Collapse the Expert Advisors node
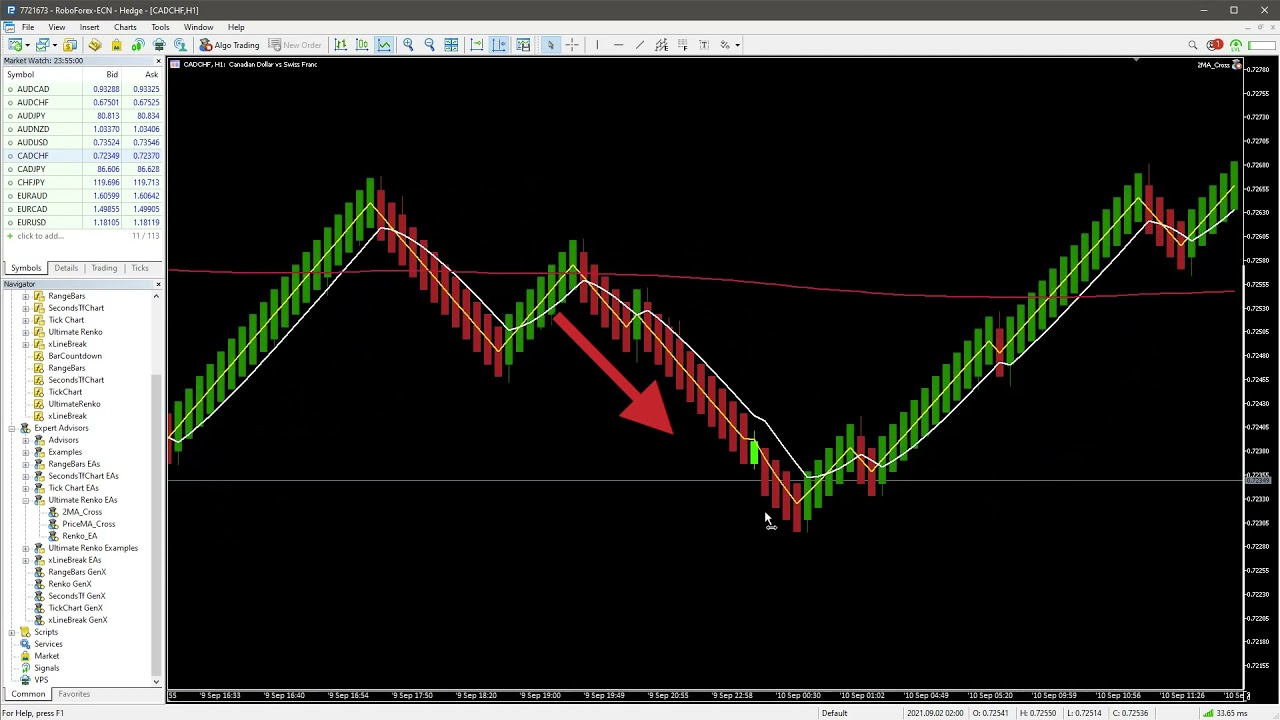 [x=12, y=428]
